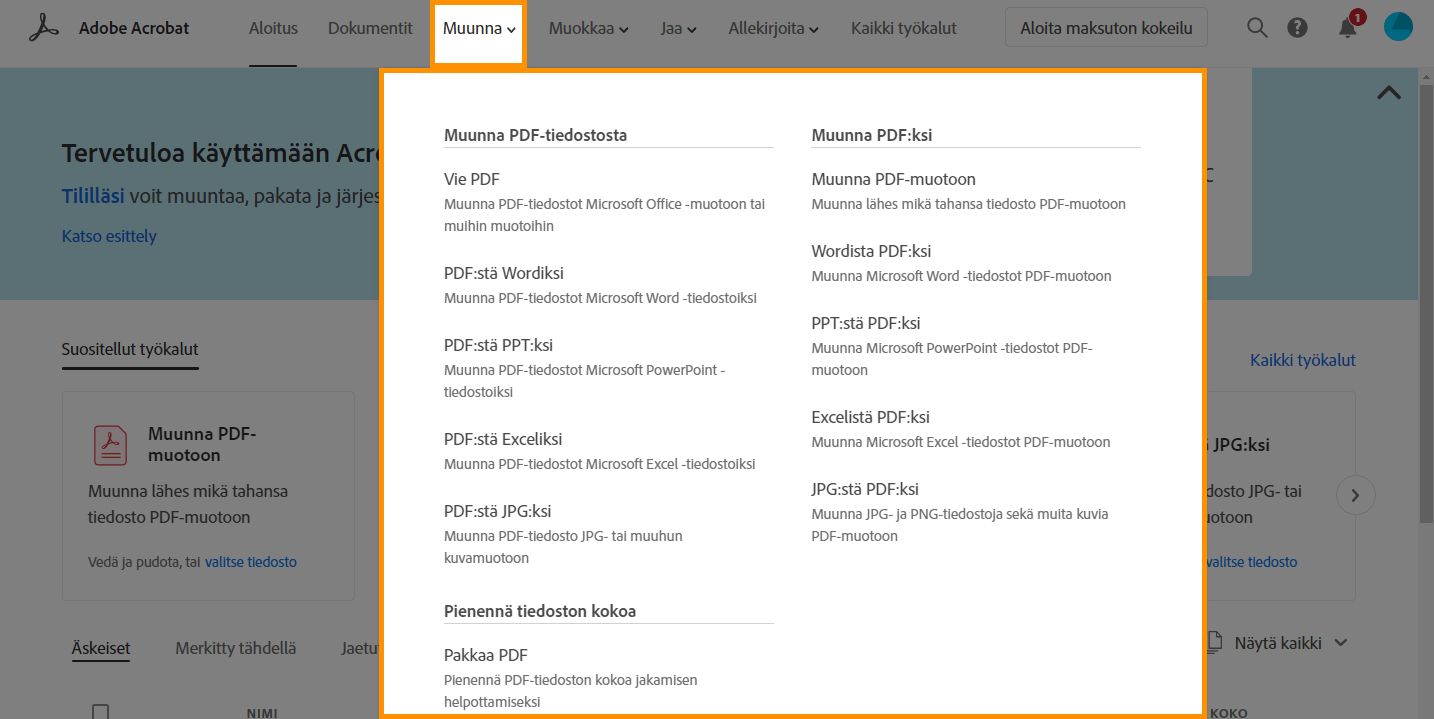
Task: Open the notifications bell icon
Action: point(1348,28)
